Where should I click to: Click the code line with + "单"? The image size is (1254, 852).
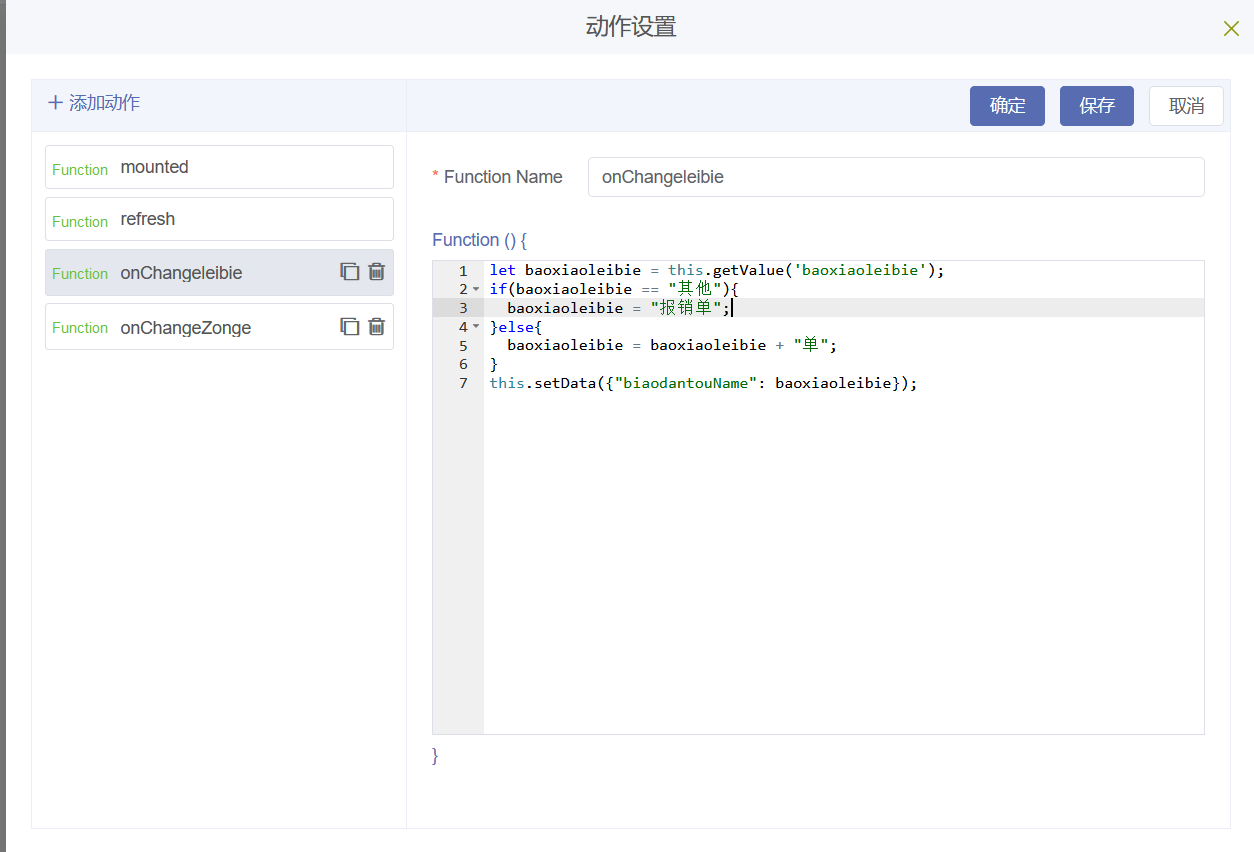(x=672, y=346)
